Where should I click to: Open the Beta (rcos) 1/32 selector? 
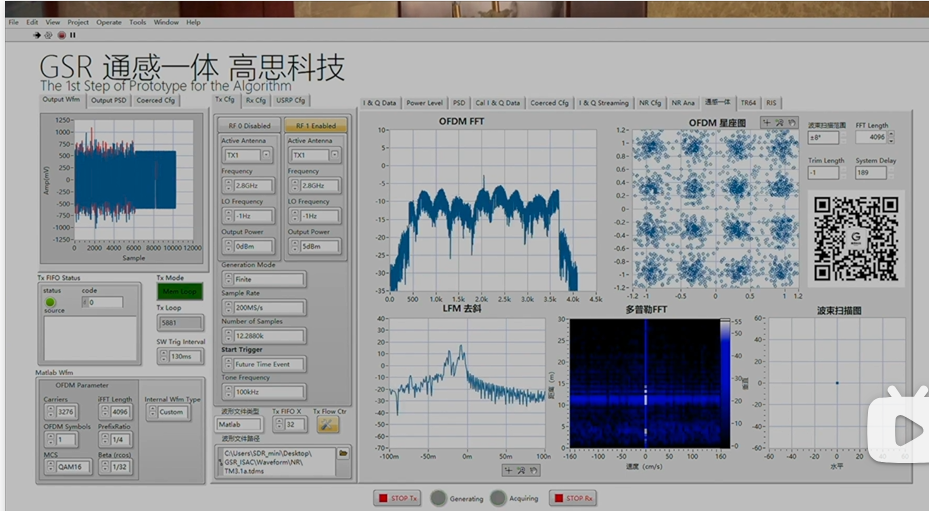click(116, 467)
